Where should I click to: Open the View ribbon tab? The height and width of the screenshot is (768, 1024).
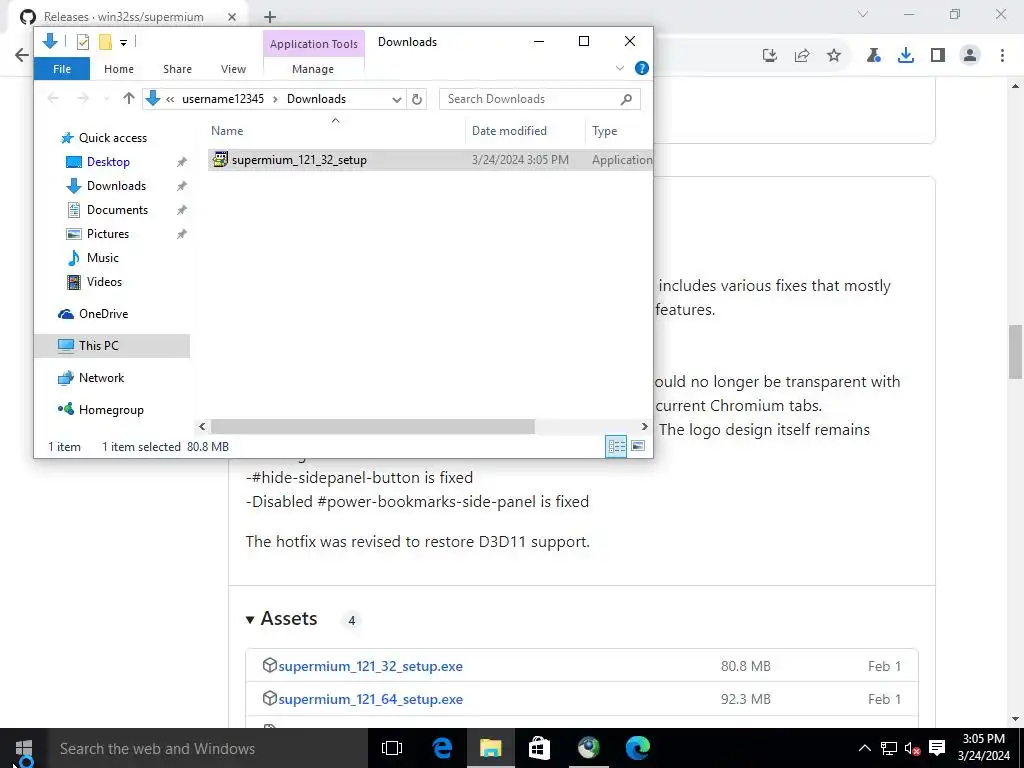(233, 69)
